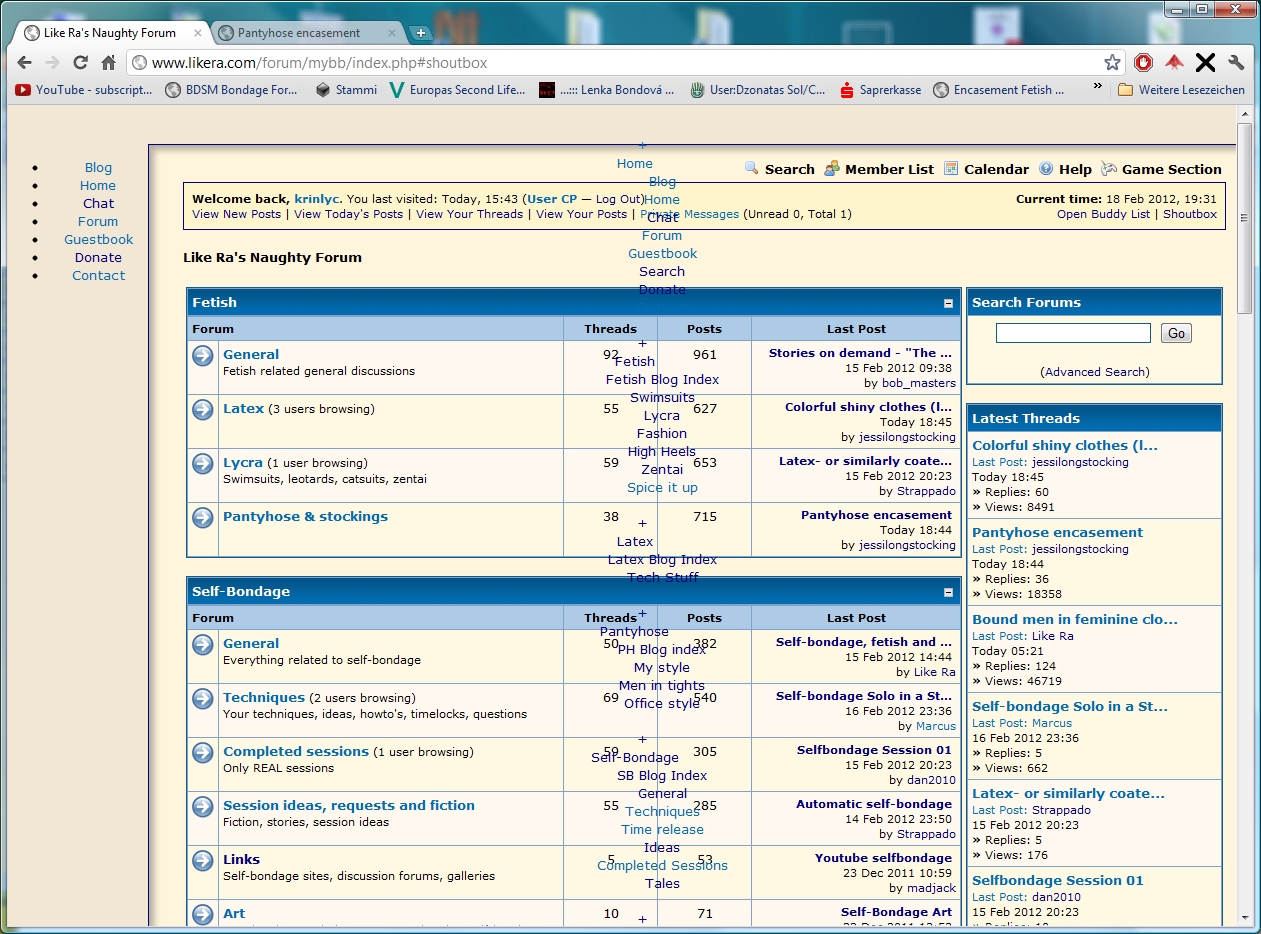This screenshot has height=934, width=1261.
Task: Open the Weitere Lesezeichen bookmarks folder
Action: pyautogui.click(x=1181, y=90)
